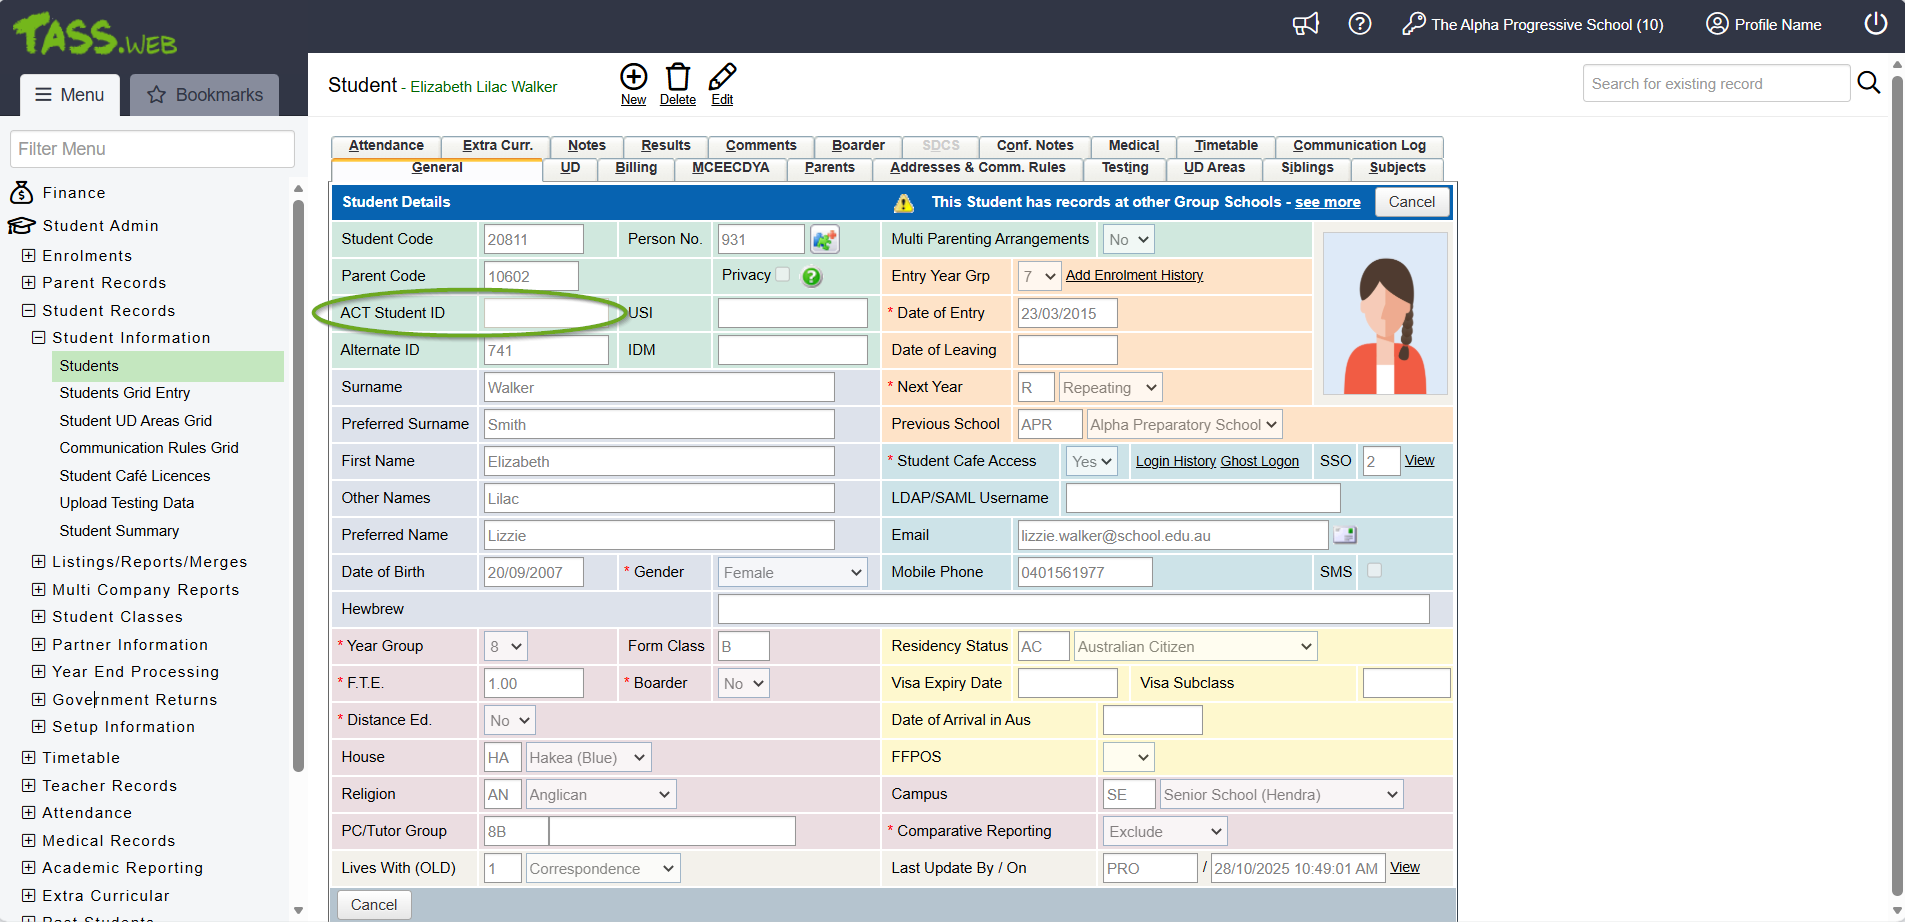Open the Gender dropdown

click(x=792, y=573)
